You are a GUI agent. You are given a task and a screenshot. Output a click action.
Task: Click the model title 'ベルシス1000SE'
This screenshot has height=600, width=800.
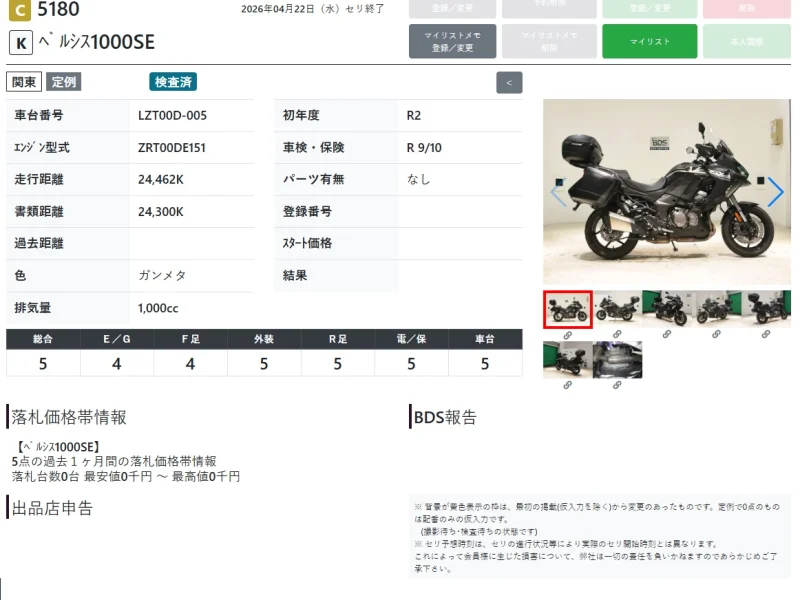pos(96,42)
